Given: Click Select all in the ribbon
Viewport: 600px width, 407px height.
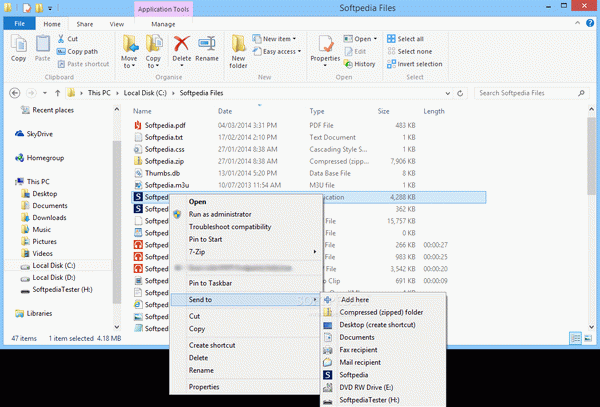Looking at the screenshot, I should click(405, 39).
